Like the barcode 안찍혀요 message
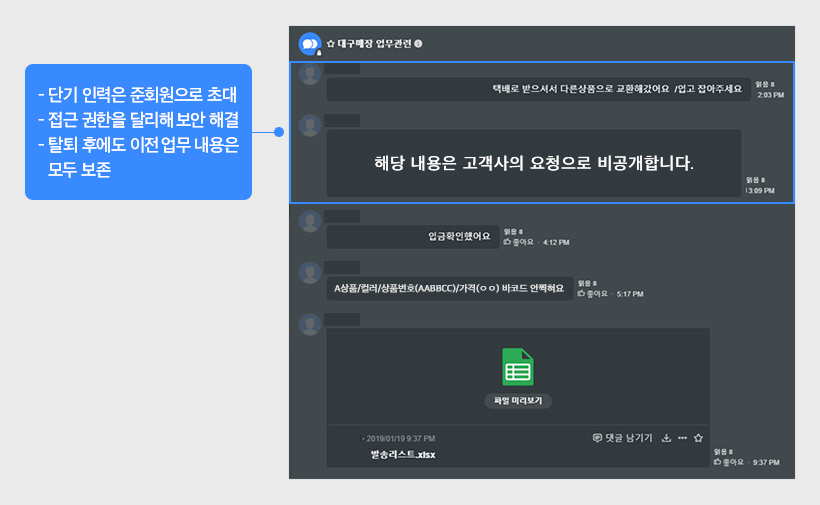Viewport: 820px width, 505px height. [x=594, y=294]
